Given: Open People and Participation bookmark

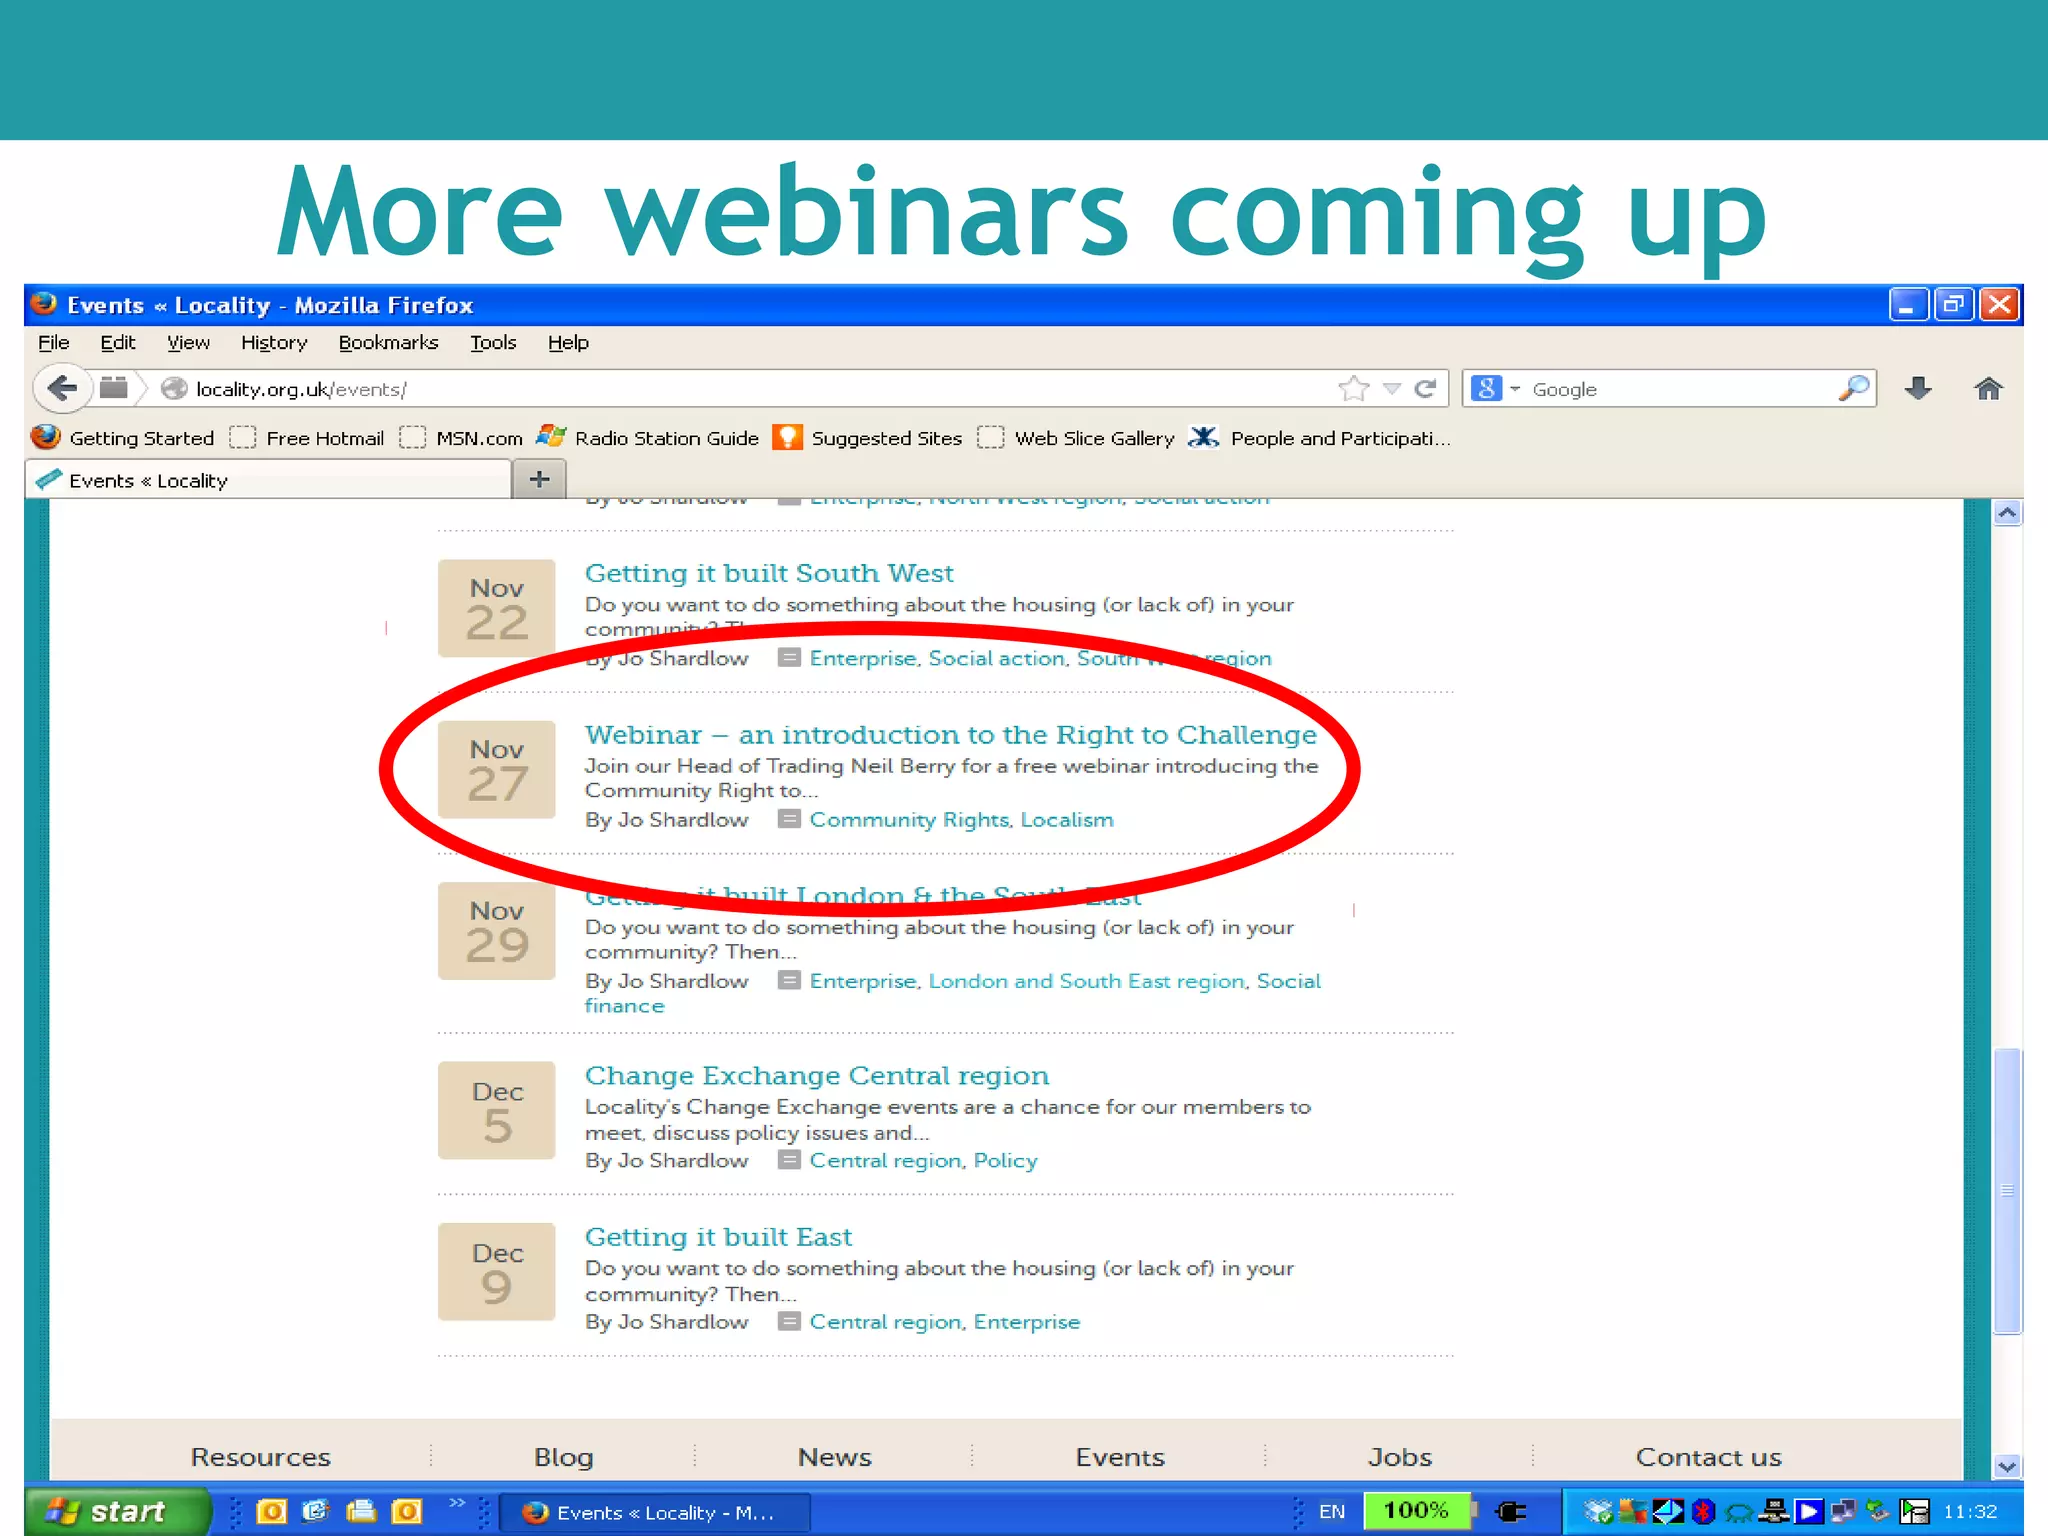Looking at the screenshot, I should [x=1319, y=438].
